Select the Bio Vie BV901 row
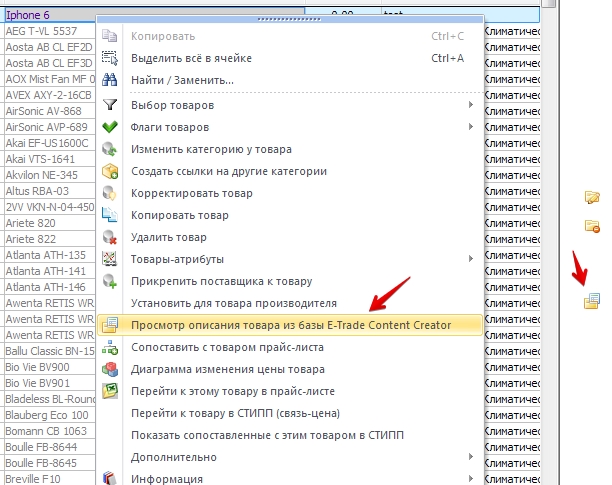Screen dimensions: 612x485 (50, 383)
